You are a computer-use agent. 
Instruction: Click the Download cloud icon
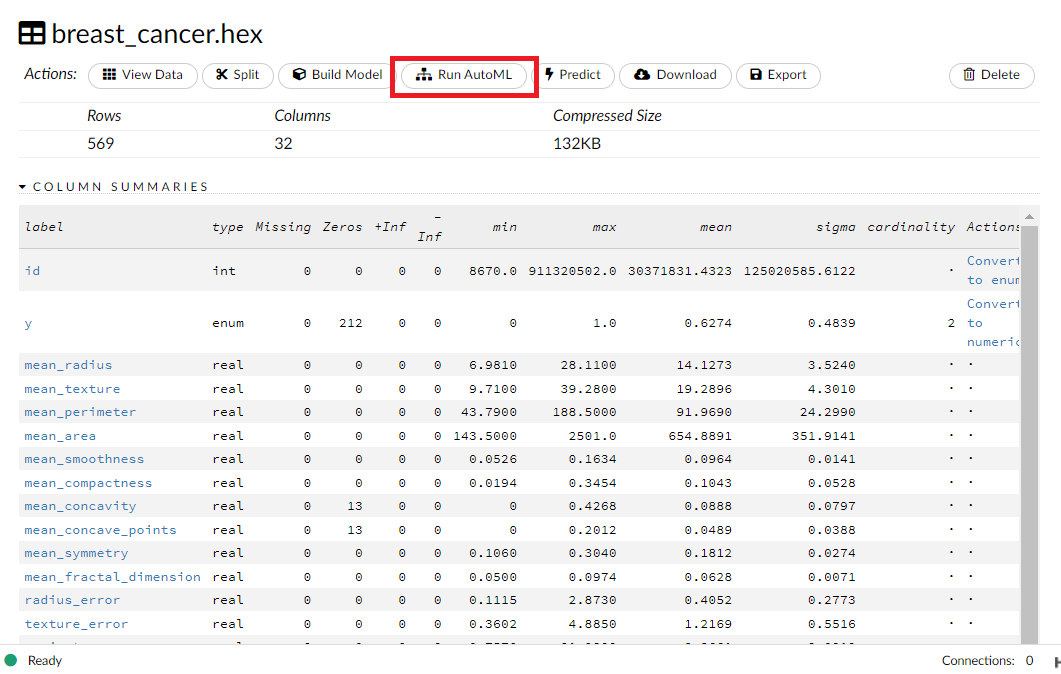point(642,75)
